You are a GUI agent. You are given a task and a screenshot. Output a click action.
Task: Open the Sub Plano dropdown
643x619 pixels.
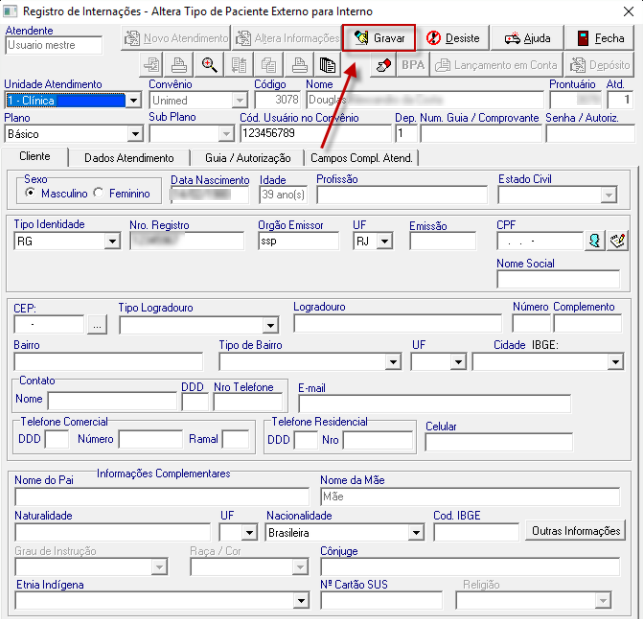pyautogui.click(x=226, y=134)
